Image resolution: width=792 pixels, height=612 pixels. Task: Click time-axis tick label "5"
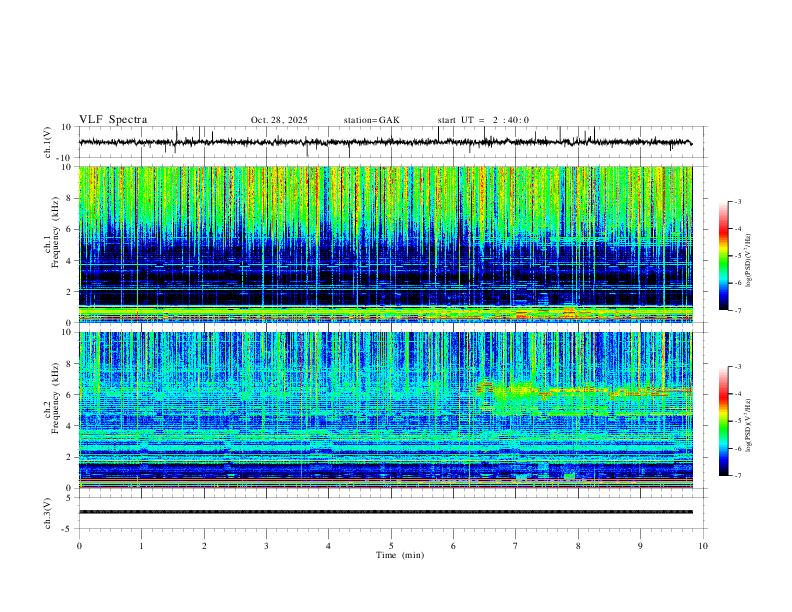[391, 546]
